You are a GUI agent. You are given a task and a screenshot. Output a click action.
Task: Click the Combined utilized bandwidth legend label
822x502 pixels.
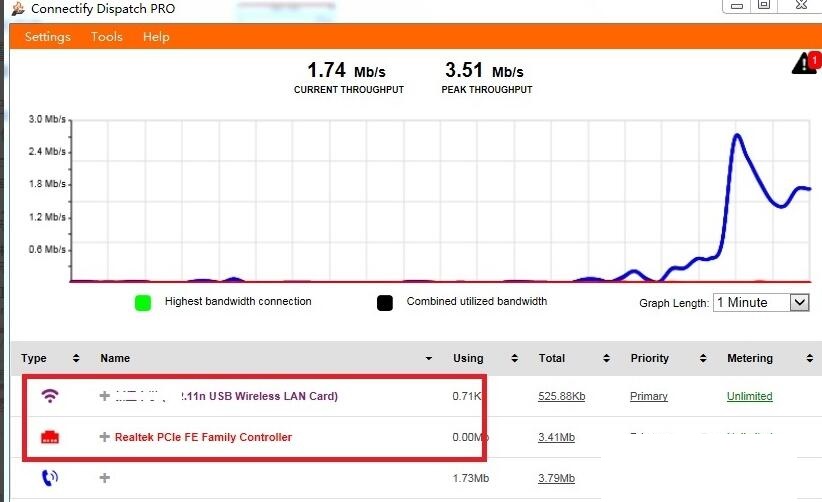tap(477, 301)
